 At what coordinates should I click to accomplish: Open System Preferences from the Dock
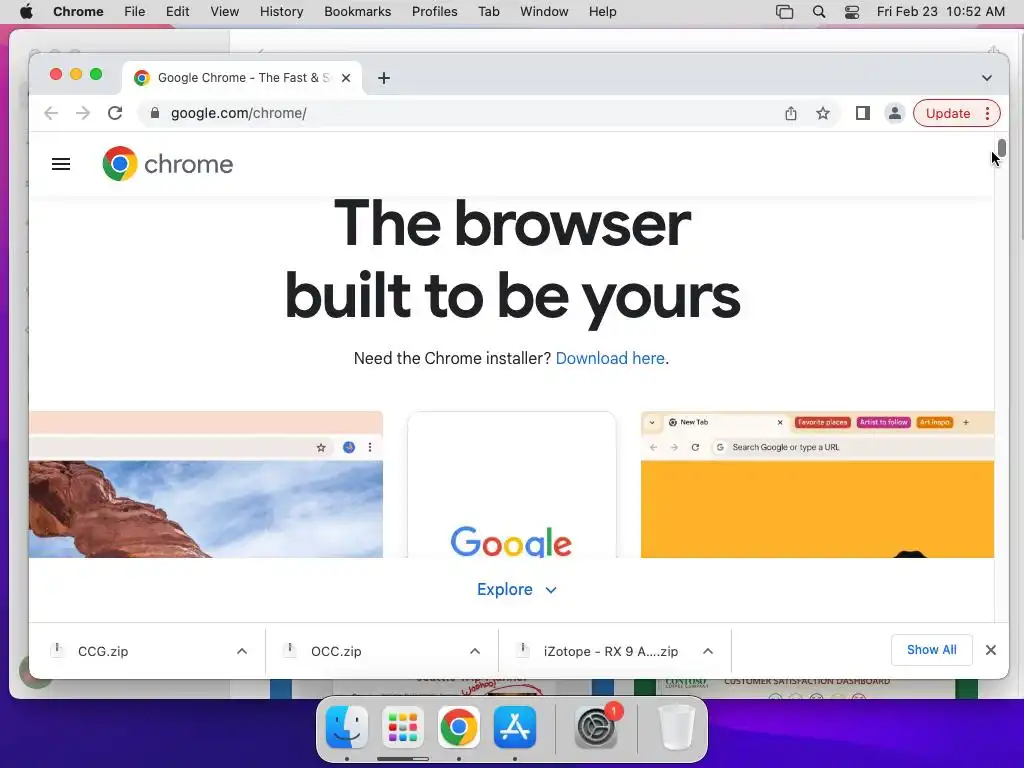tap(596, 727)
